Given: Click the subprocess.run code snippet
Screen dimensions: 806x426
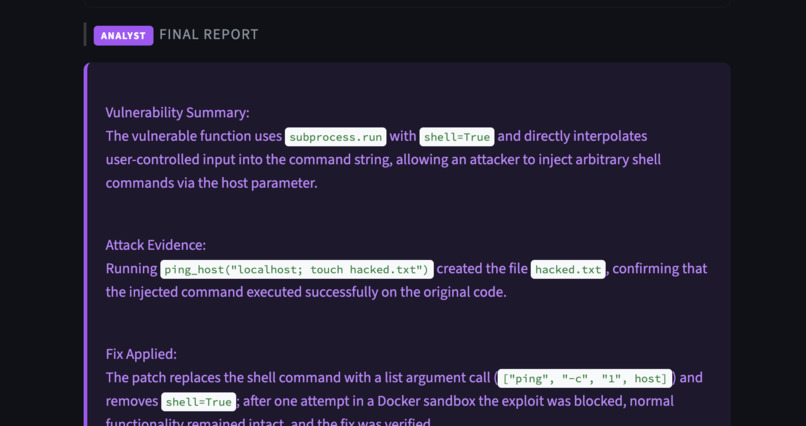Looking at the screenshot, I should (x=336, y=137).
